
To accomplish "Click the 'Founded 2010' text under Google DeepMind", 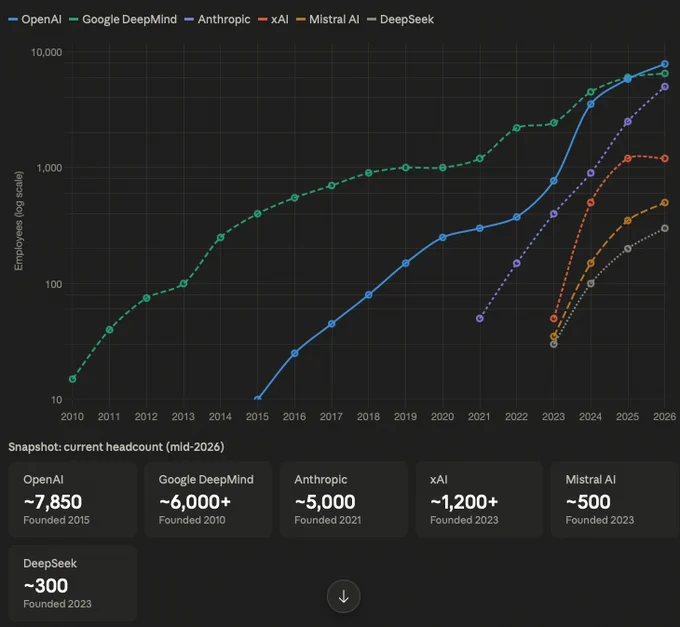I will point(192,520).
